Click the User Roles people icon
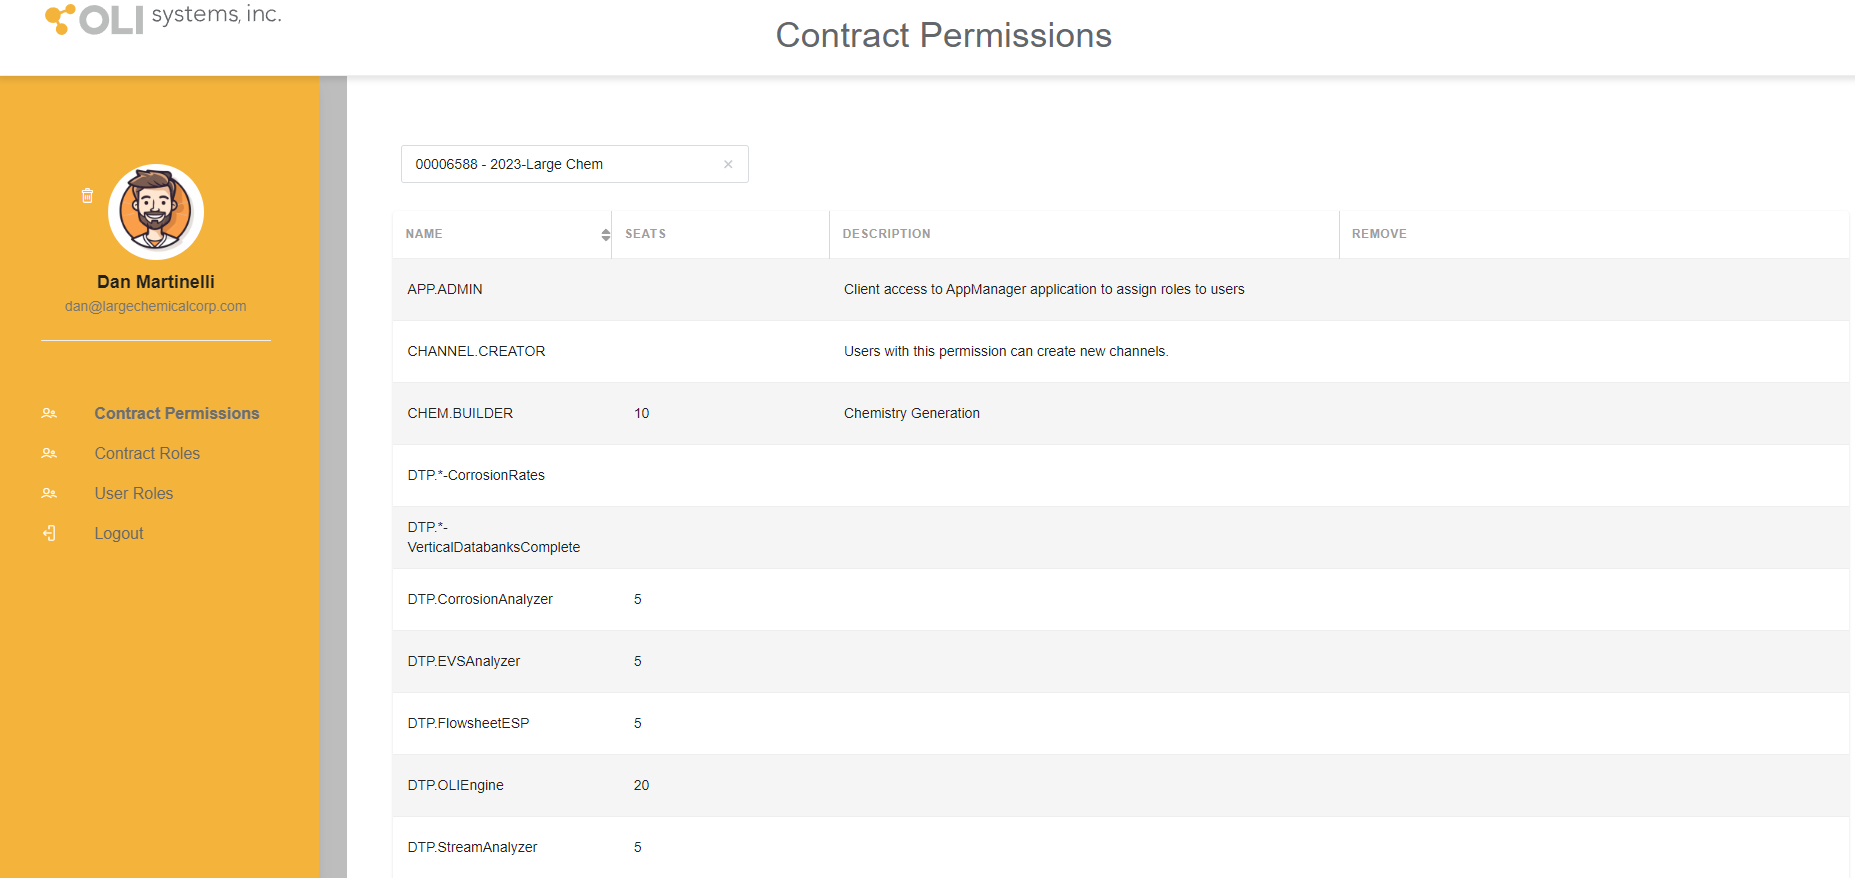 (x=49, y=493)
